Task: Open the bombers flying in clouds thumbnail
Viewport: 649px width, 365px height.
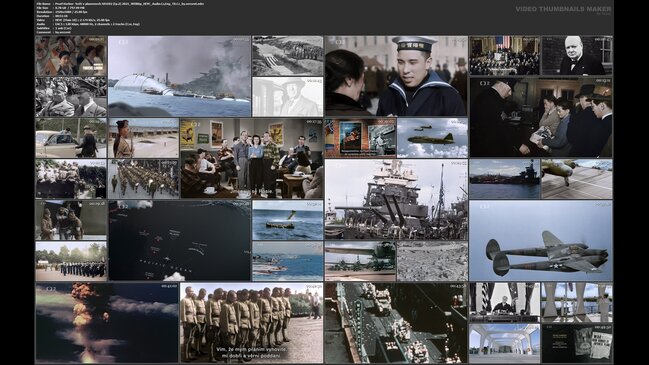Action: click(x=433, y=138)
